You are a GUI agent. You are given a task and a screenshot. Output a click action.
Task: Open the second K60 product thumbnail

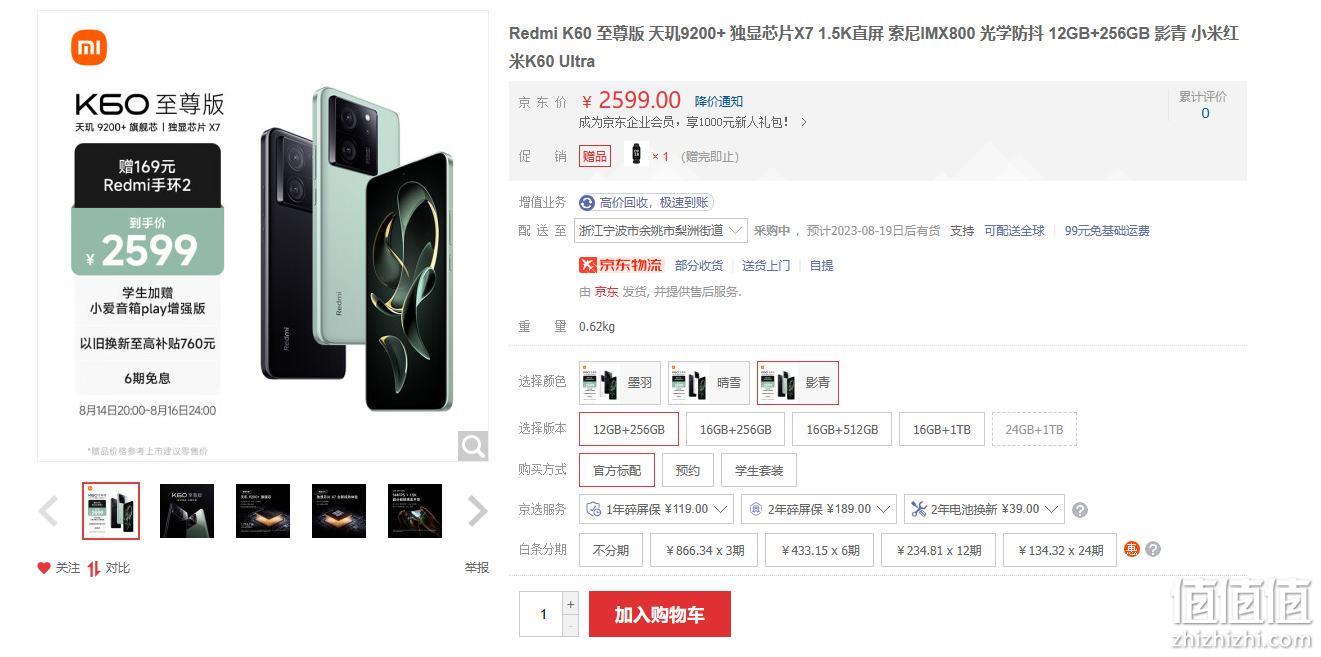[187, 511]
